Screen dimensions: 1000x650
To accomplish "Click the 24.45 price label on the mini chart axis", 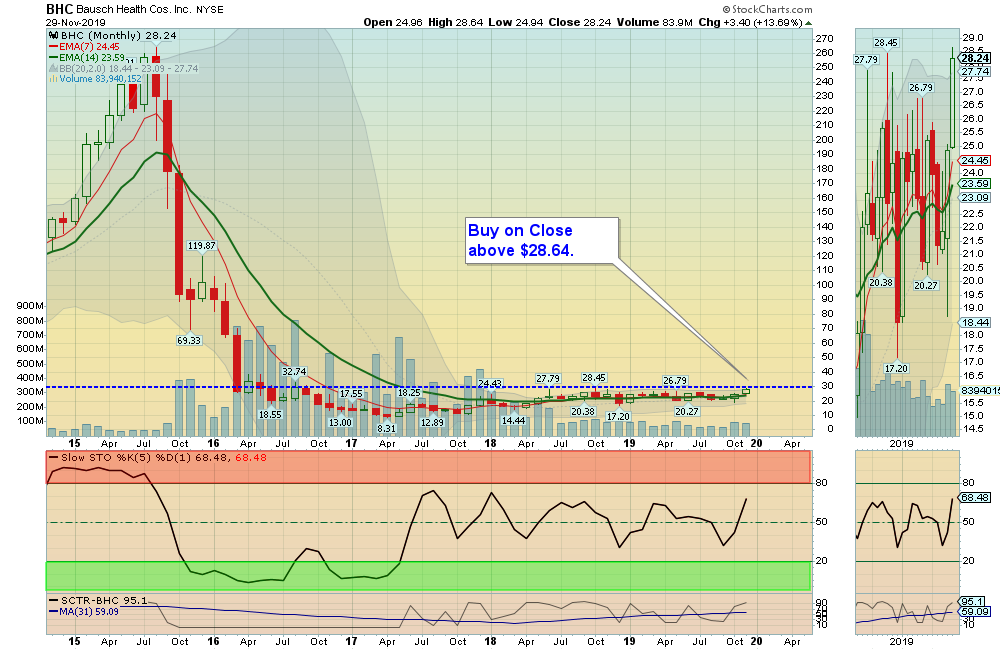I will point(977,159).
